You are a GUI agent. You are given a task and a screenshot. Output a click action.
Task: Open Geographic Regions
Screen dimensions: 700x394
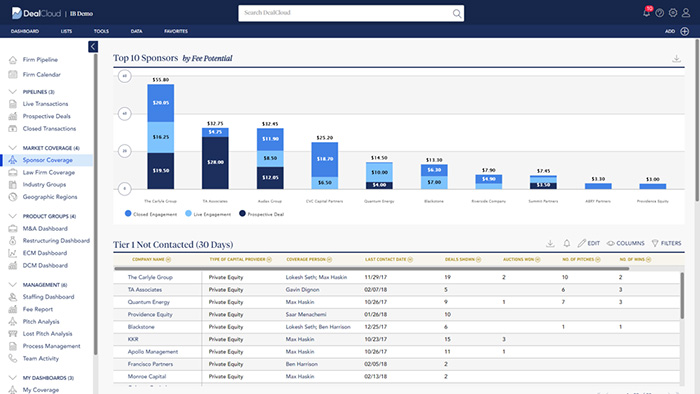click(x=50, y=197)
